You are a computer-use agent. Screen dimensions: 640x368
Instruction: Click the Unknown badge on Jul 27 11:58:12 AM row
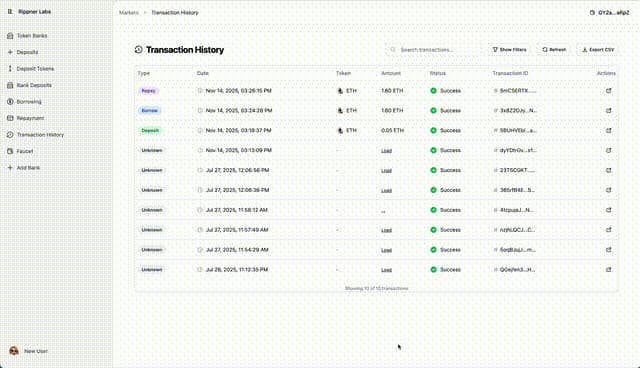tap(152, 210)
